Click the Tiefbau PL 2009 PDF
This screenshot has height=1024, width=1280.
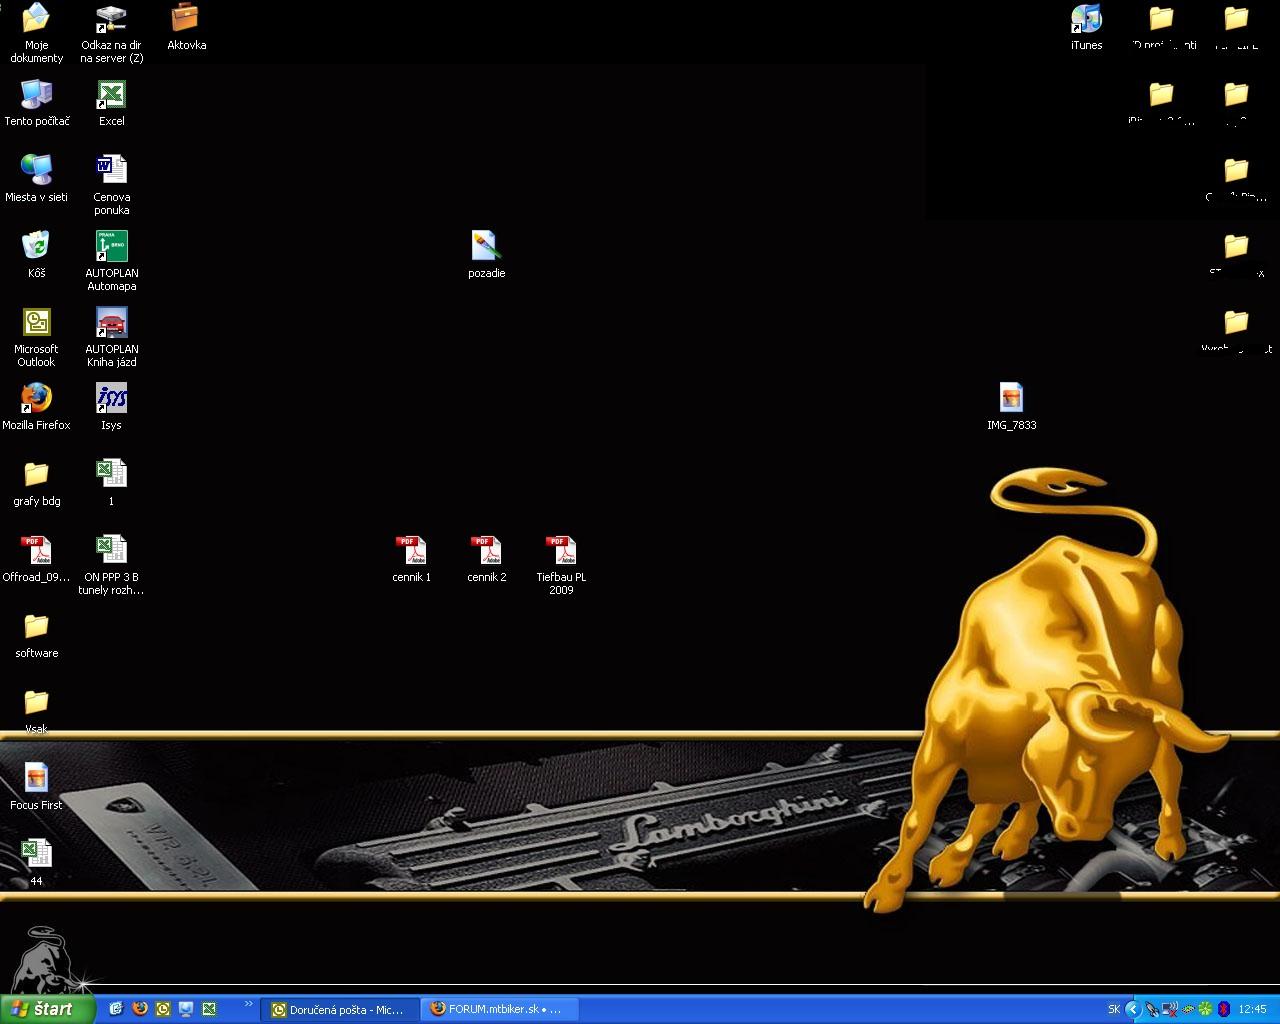click(x=561, y=551)
